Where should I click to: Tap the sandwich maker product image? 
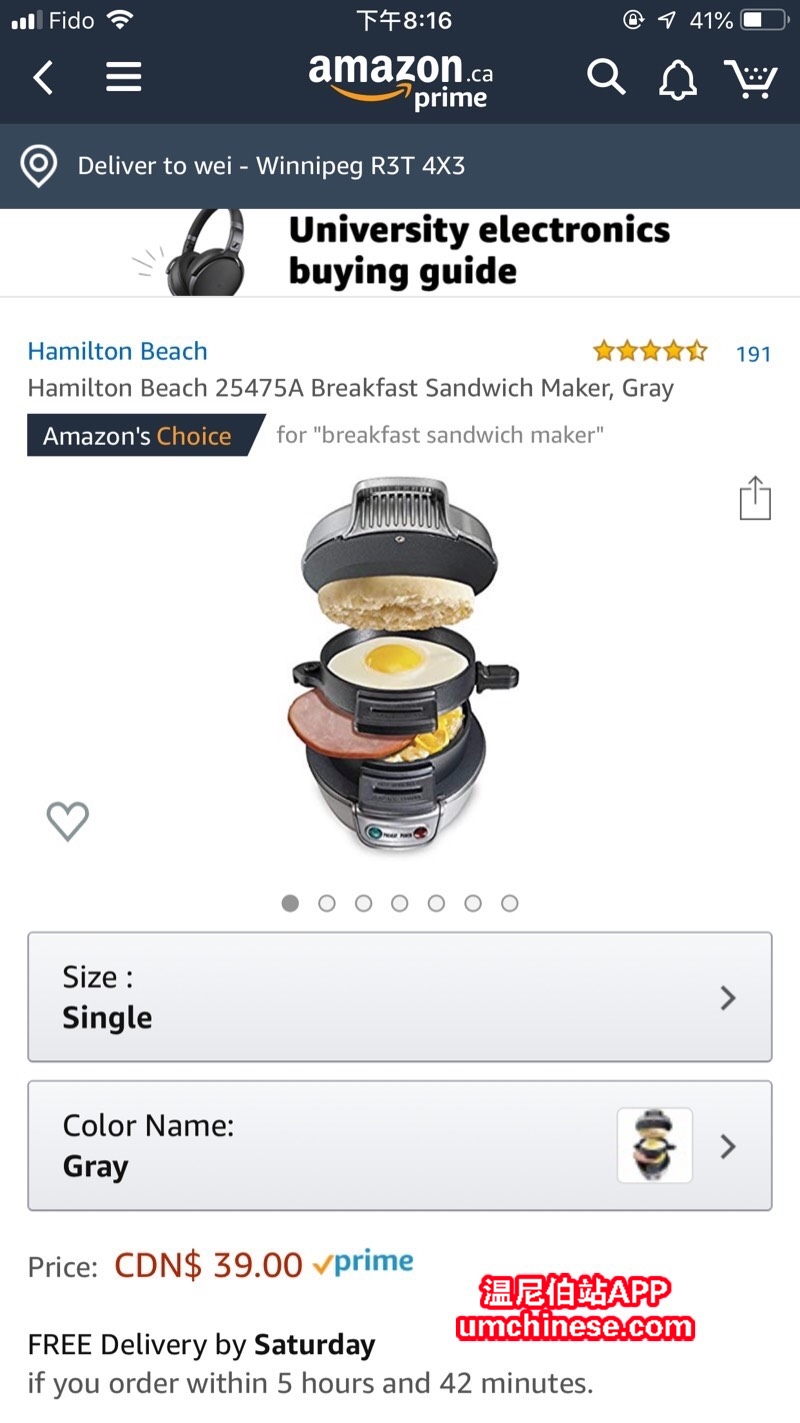[404, 665]
